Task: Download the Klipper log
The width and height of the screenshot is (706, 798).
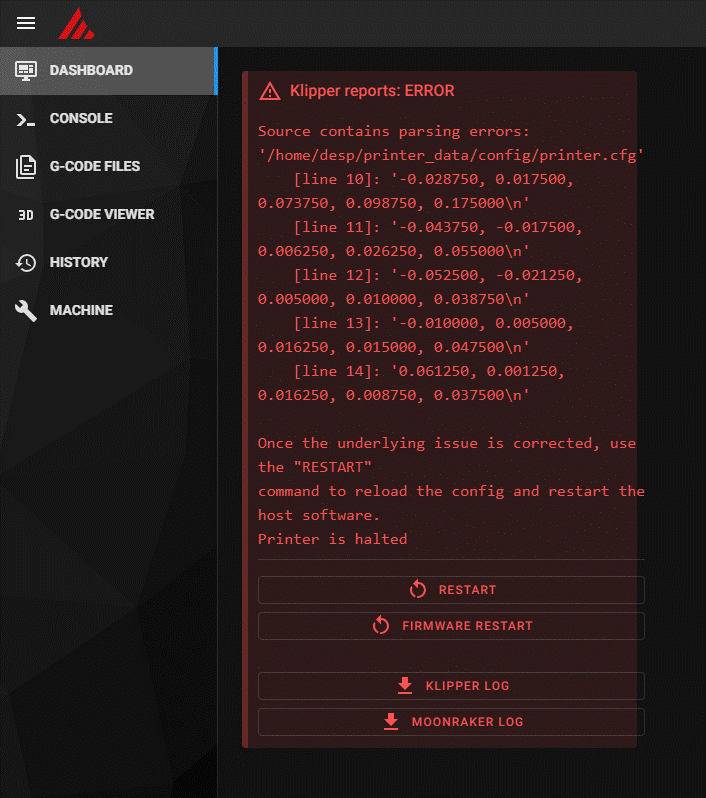Action: [451, 686]
